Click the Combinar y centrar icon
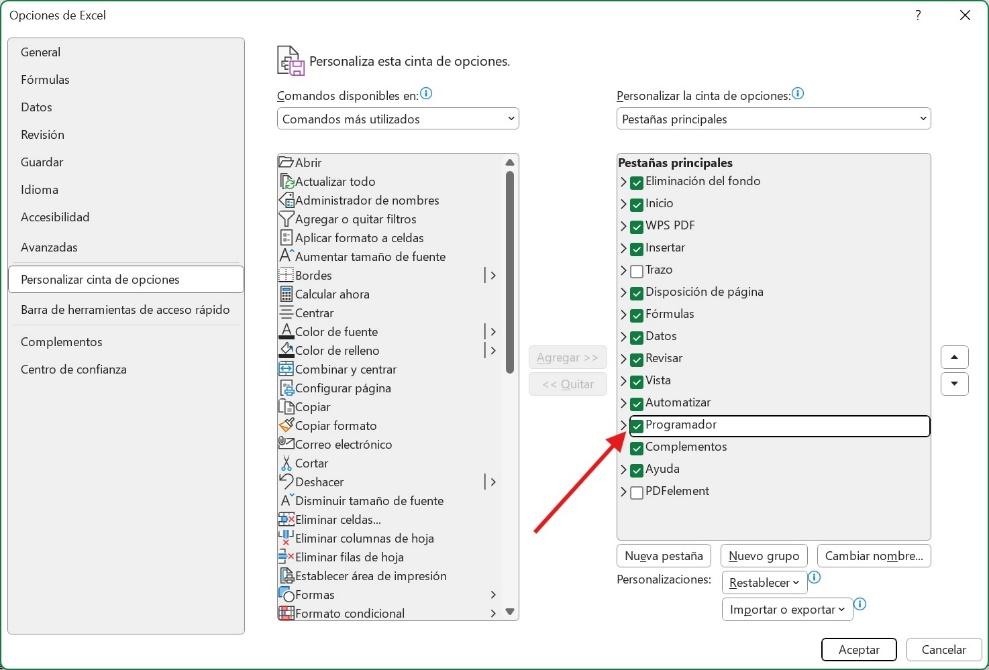Image resolution: width=989 pixels, height=670 pixels. click(286, 369)
